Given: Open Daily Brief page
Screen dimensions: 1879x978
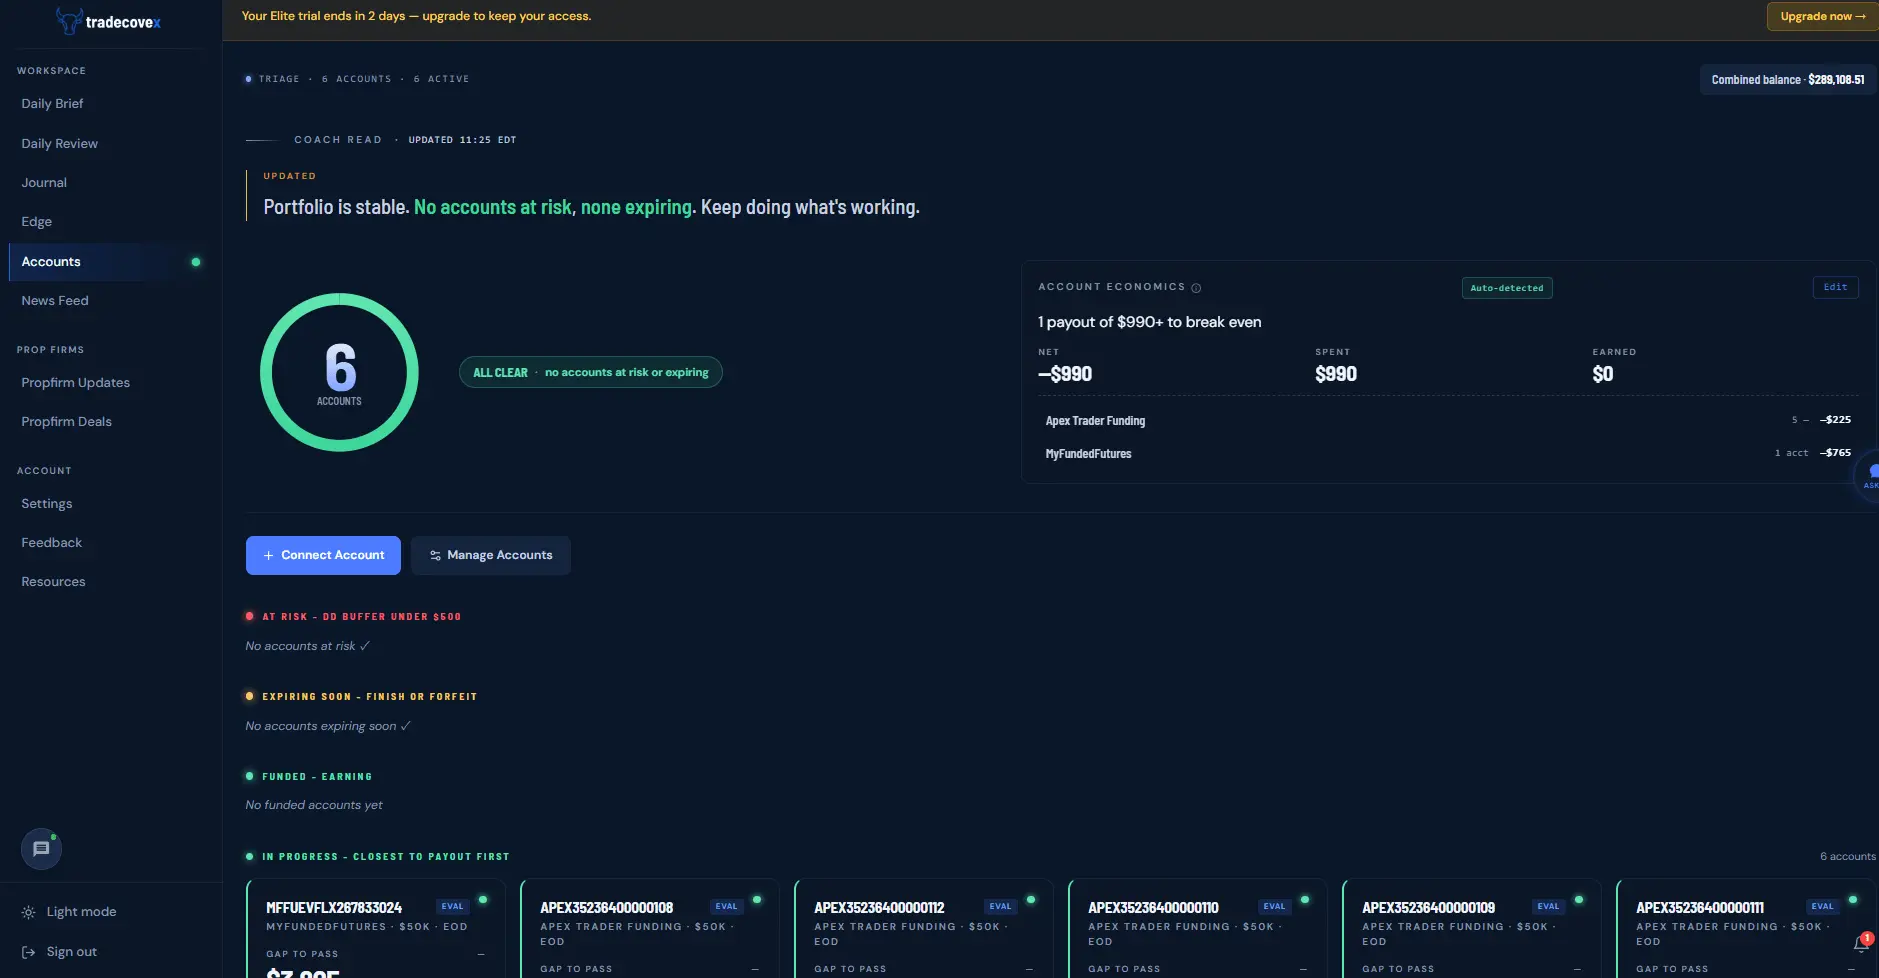Looking at the screenshot, I should (52, 104).
